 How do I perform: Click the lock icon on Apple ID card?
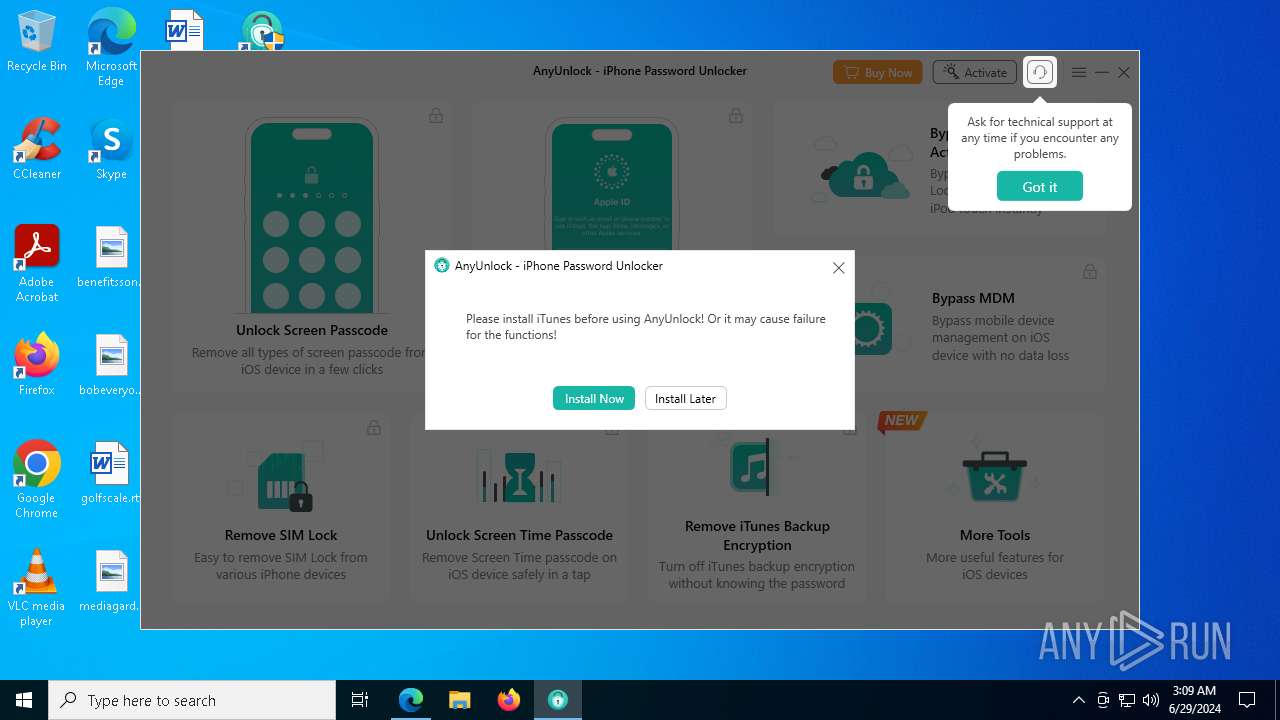click(736, 116)
